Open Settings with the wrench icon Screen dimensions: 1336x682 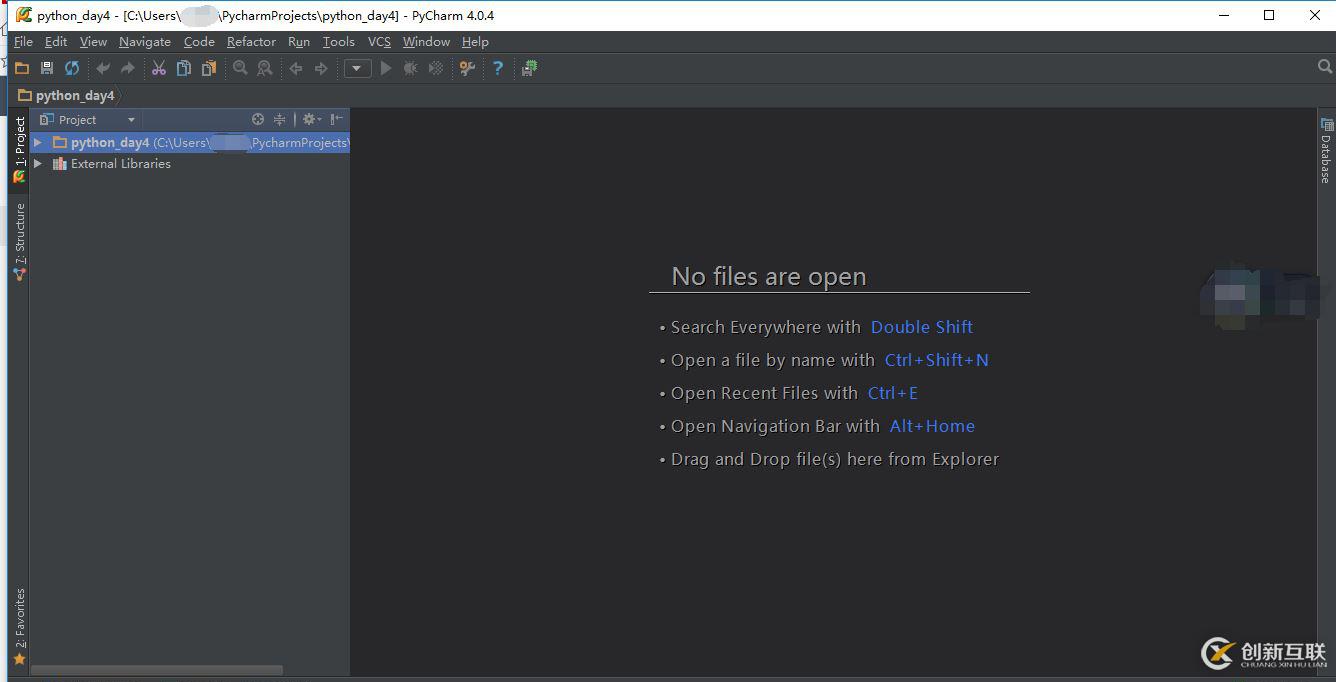click(467, 68)
